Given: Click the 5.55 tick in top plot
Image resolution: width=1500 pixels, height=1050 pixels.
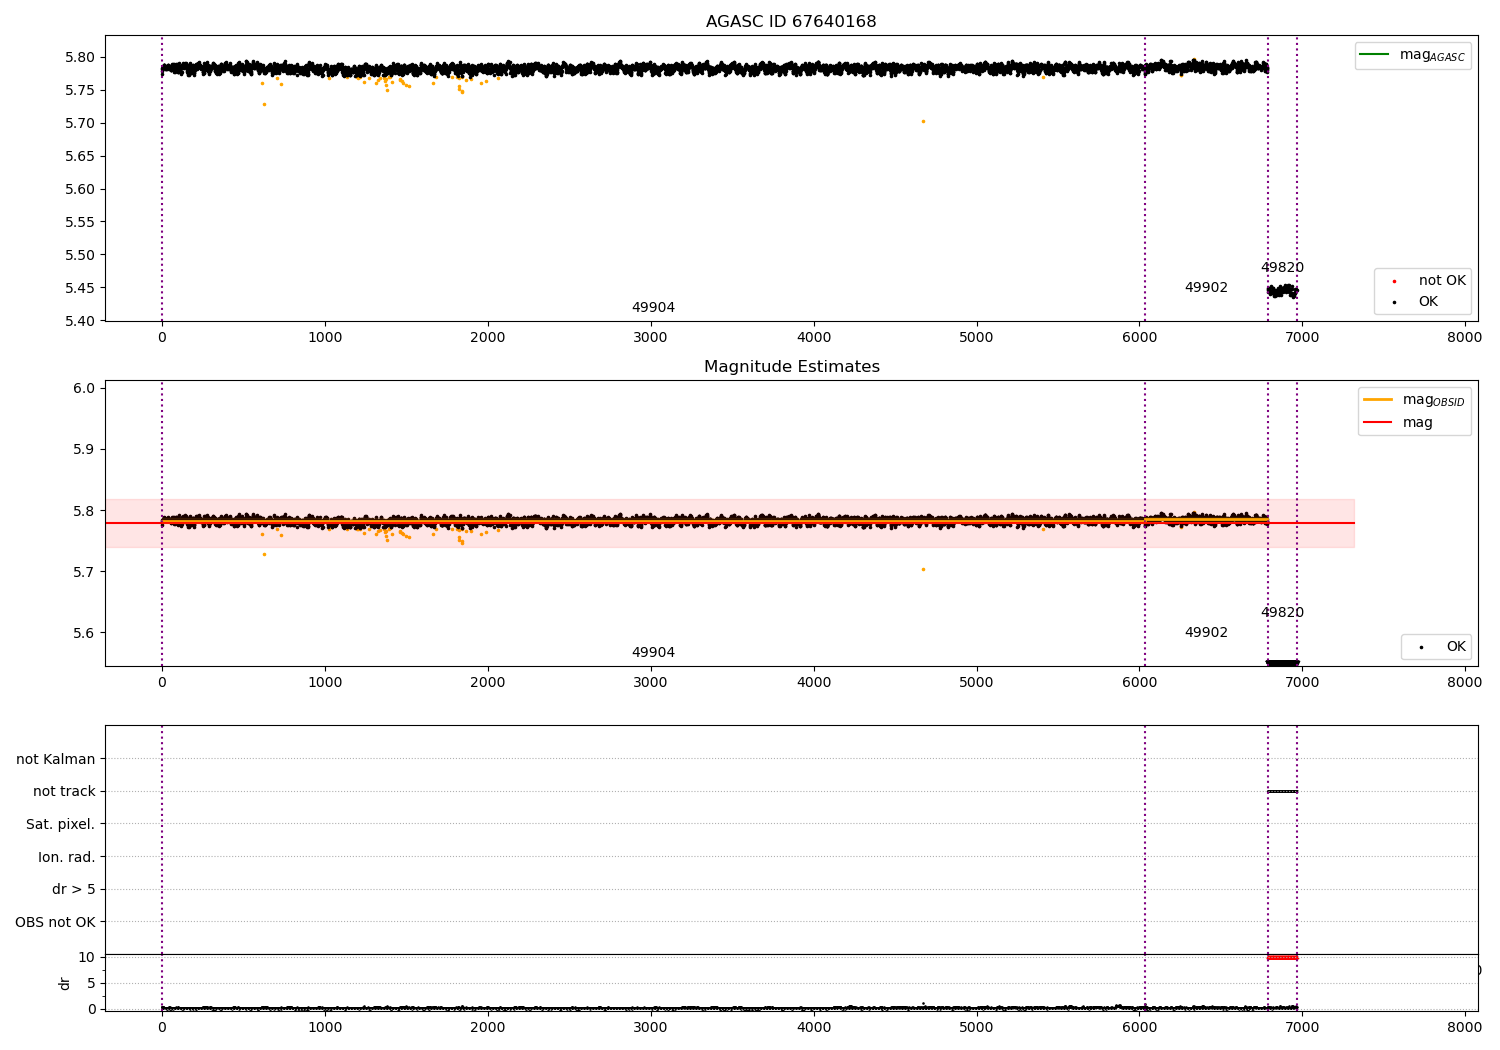Looking at the screenshot, I should click(79, 222).
